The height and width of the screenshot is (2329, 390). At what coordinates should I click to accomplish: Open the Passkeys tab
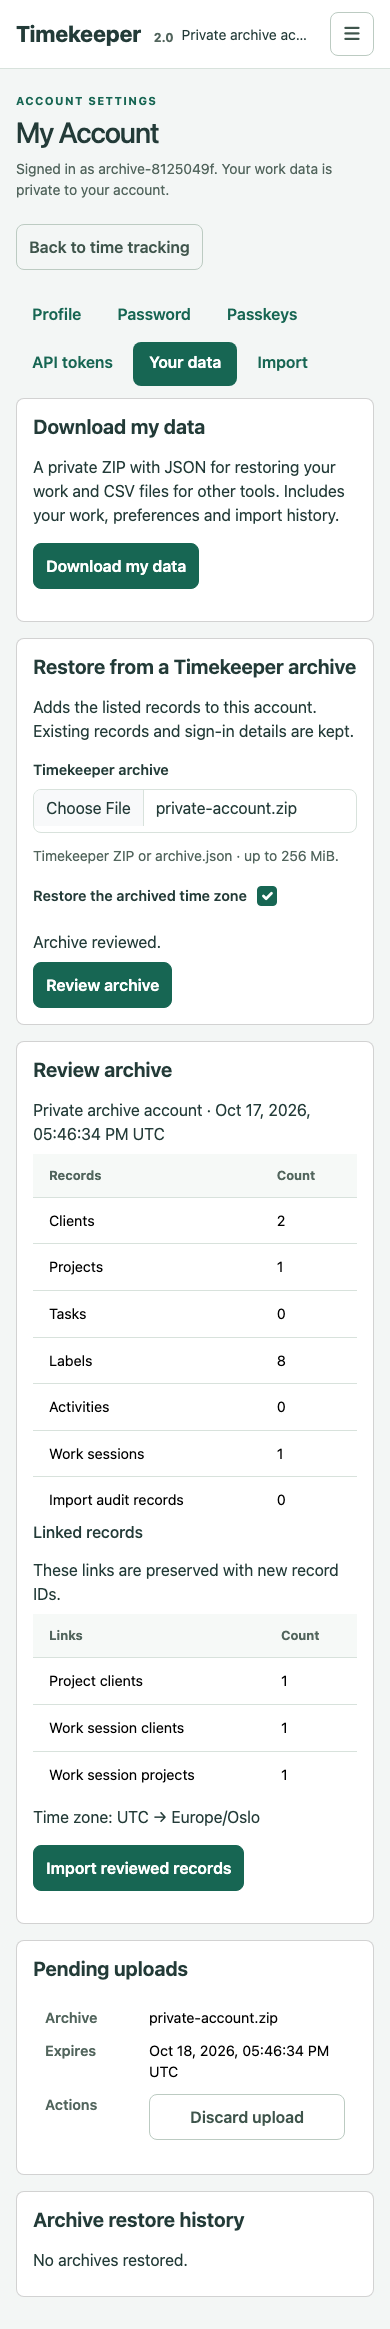(x=262, y=314)
